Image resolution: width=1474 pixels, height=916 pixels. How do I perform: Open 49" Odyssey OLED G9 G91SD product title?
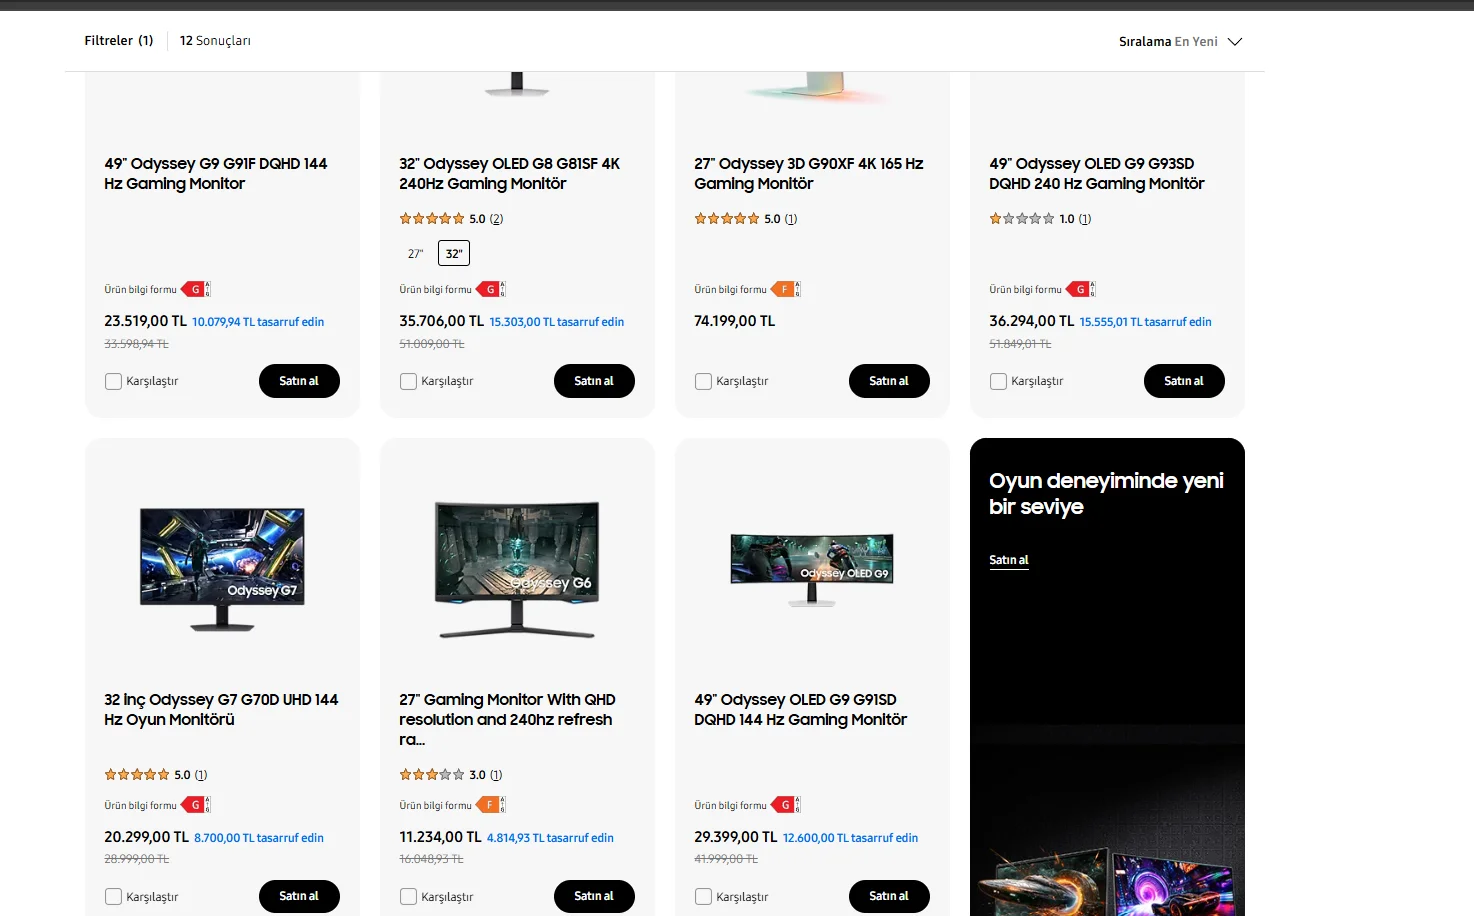pyautogui.click(x=801, y=710)
